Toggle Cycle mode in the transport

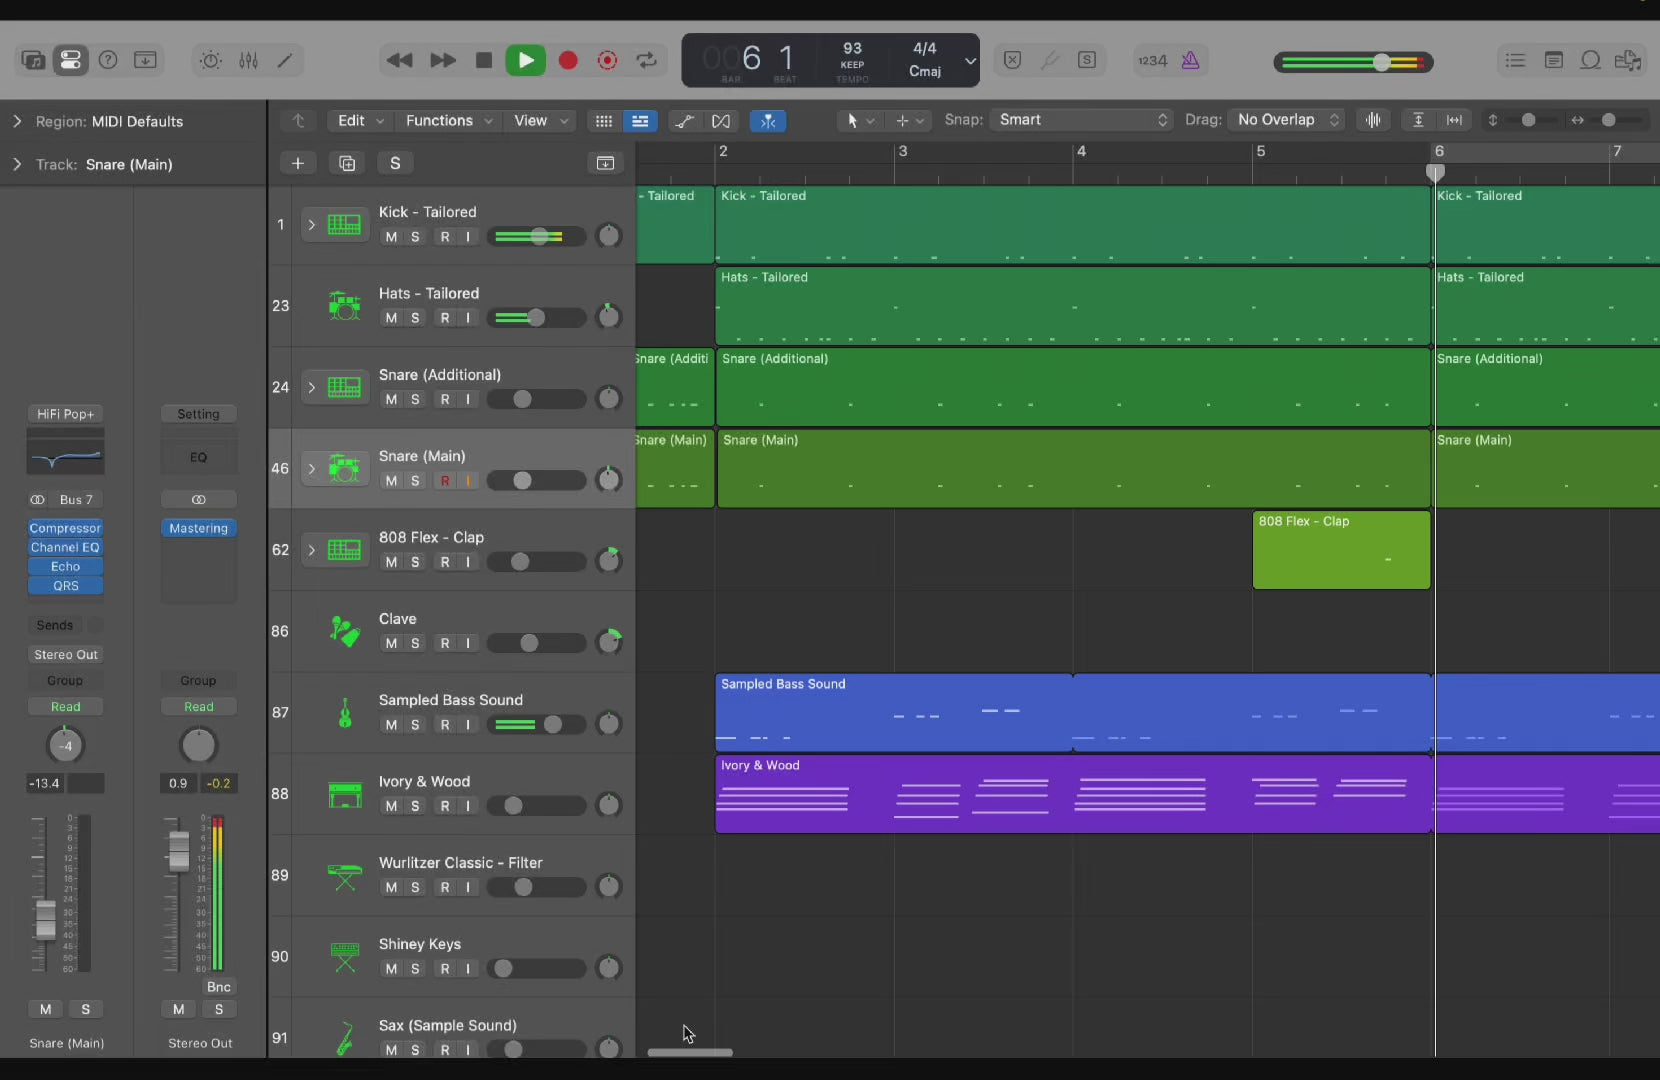coord(647,61)
